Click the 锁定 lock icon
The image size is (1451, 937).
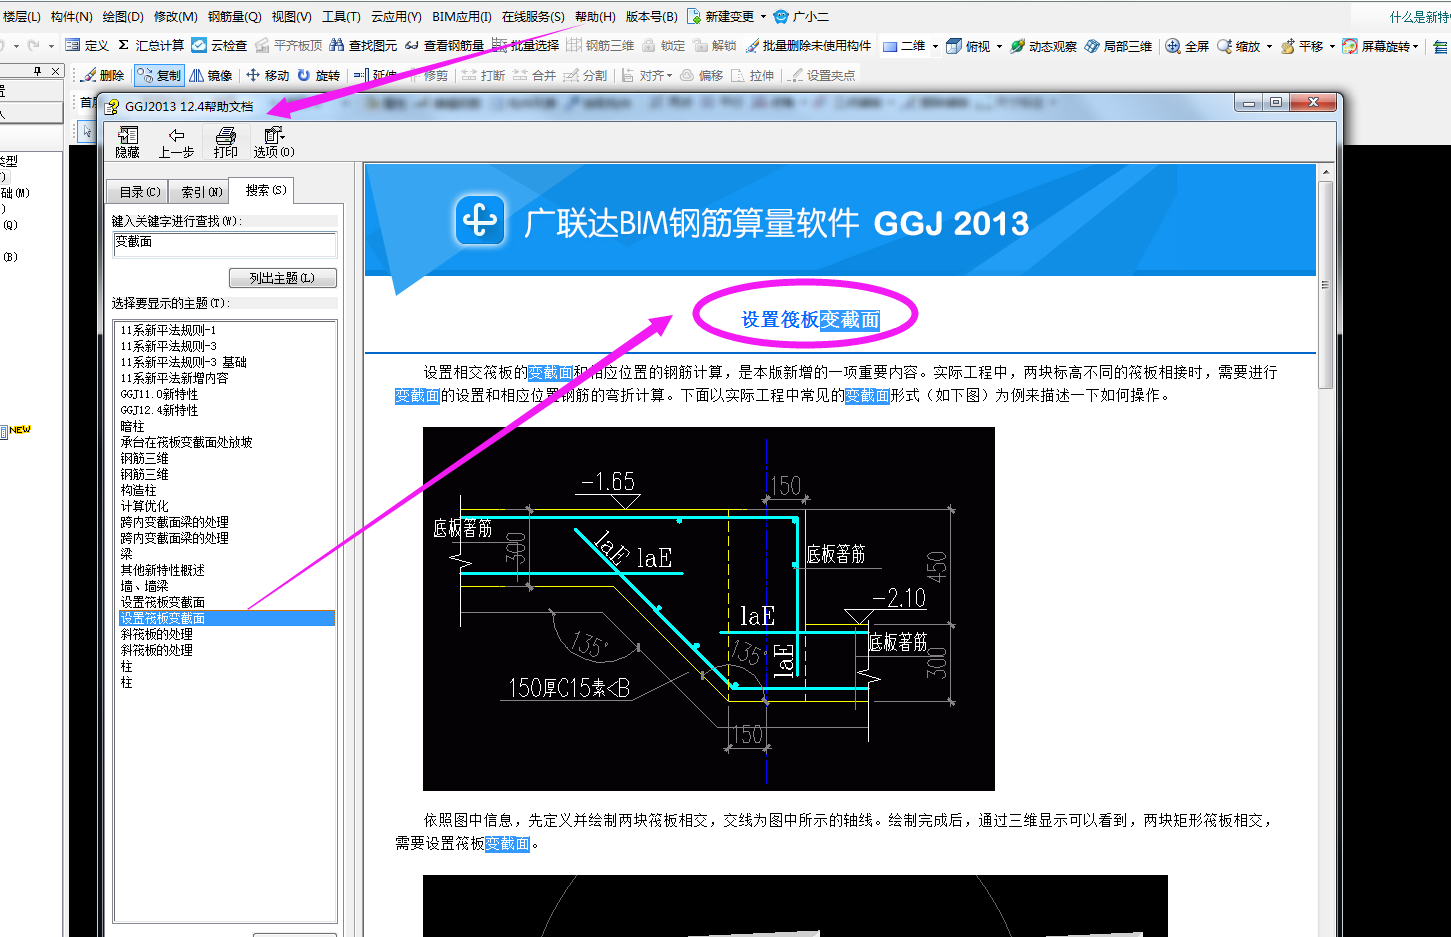[x=664, y=46]
